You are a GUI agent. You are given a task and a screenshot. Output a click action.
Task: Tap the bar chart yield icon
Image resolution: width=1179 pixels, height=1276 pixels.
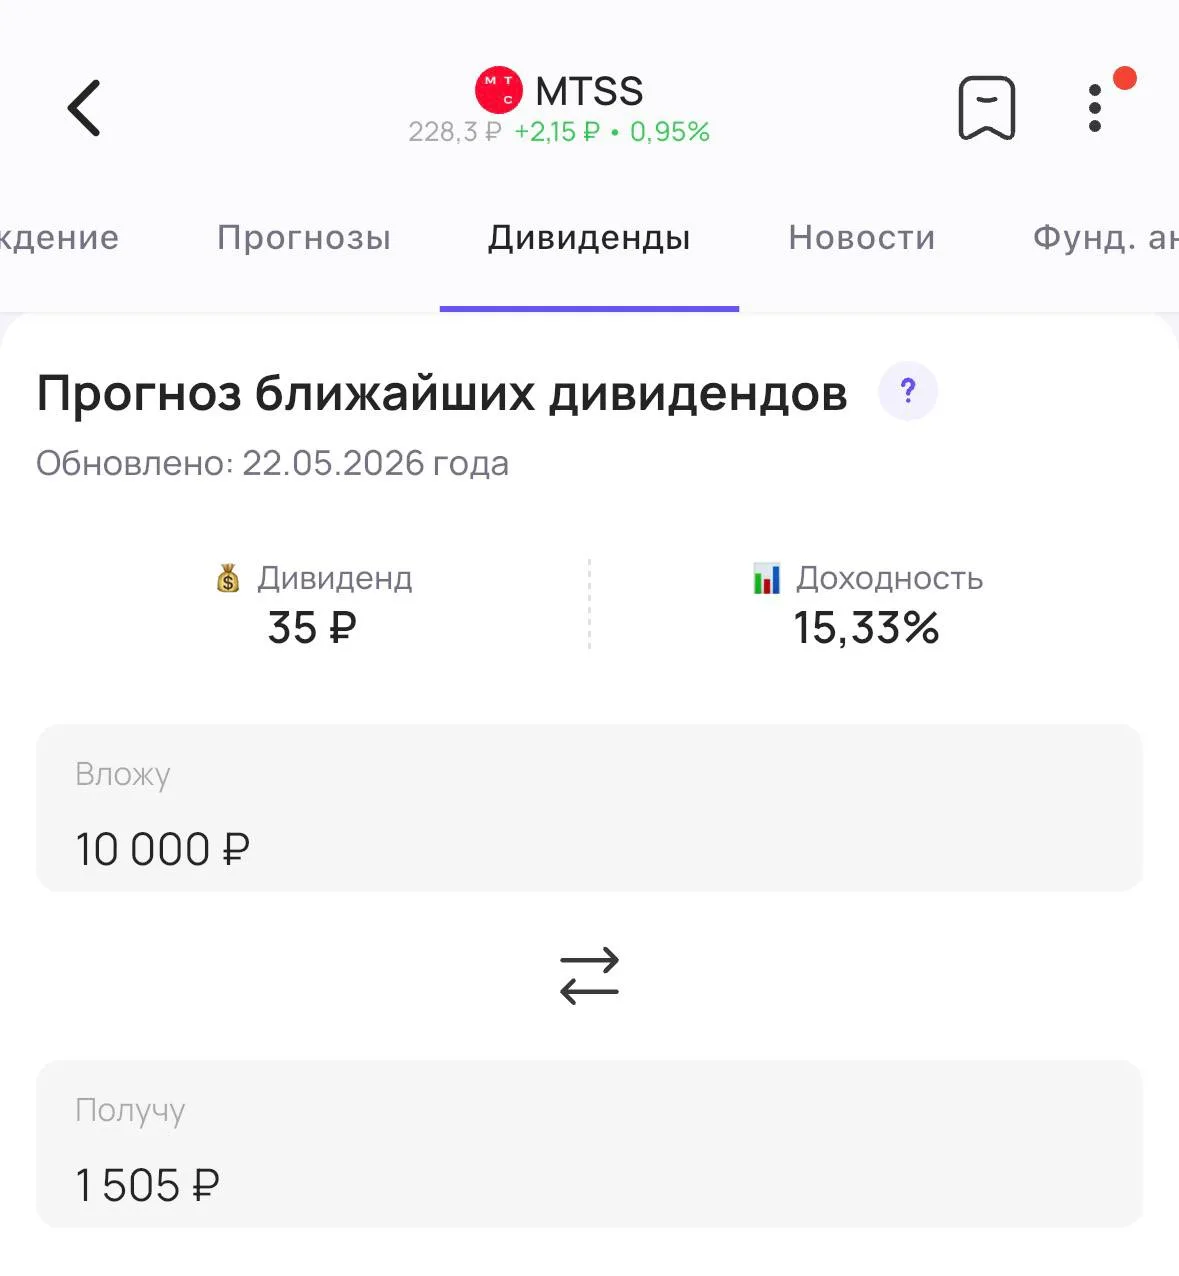pyautogui.click(x=766, y=578)
